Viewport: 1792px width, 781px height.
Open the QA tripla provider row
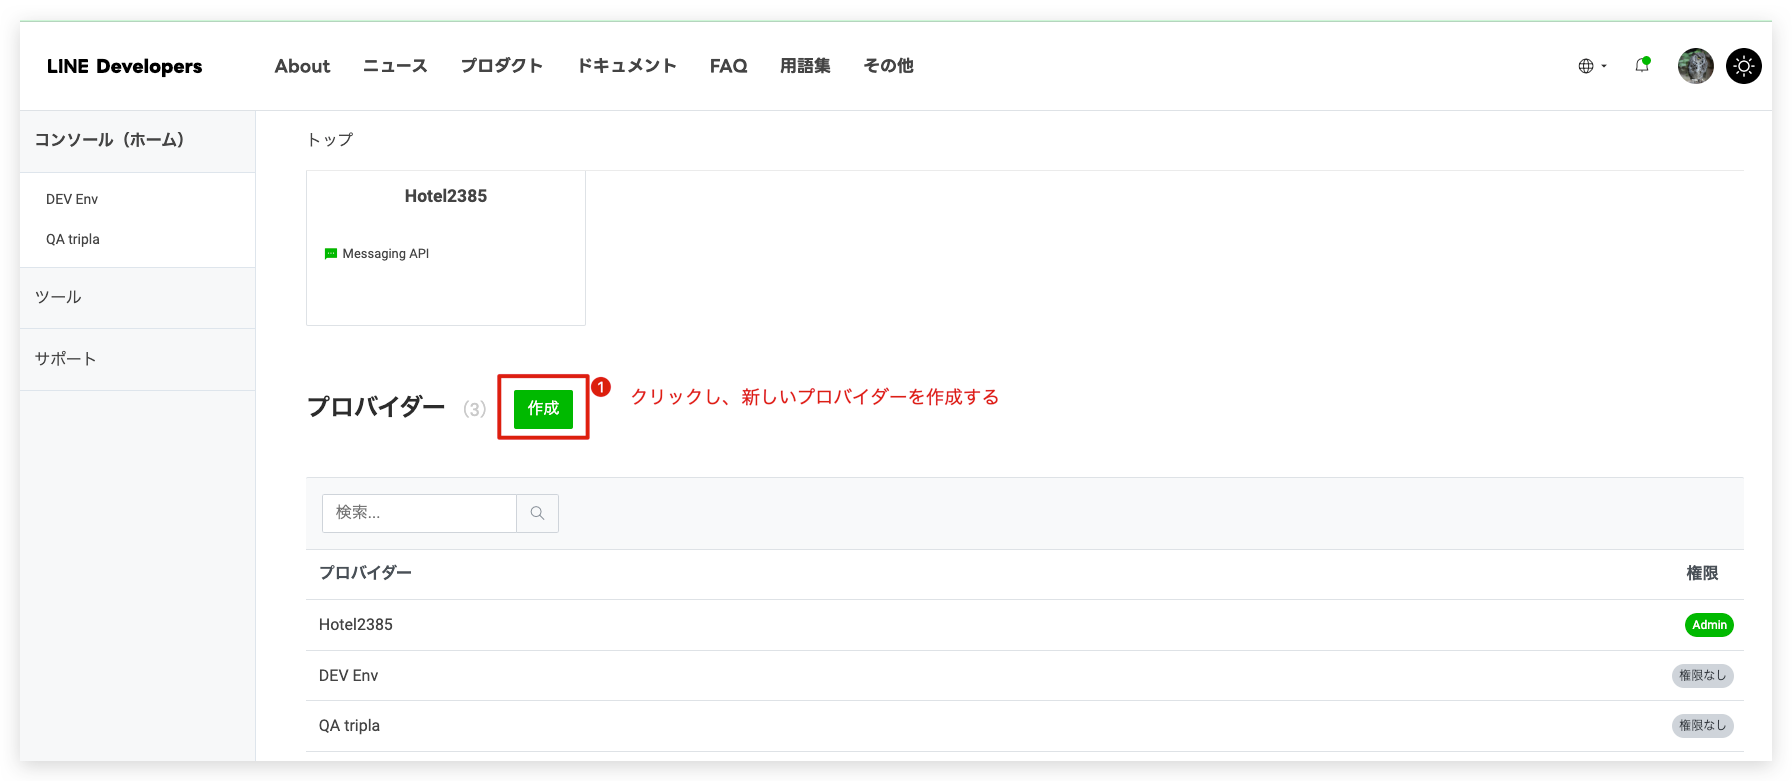pos(1025,726)
